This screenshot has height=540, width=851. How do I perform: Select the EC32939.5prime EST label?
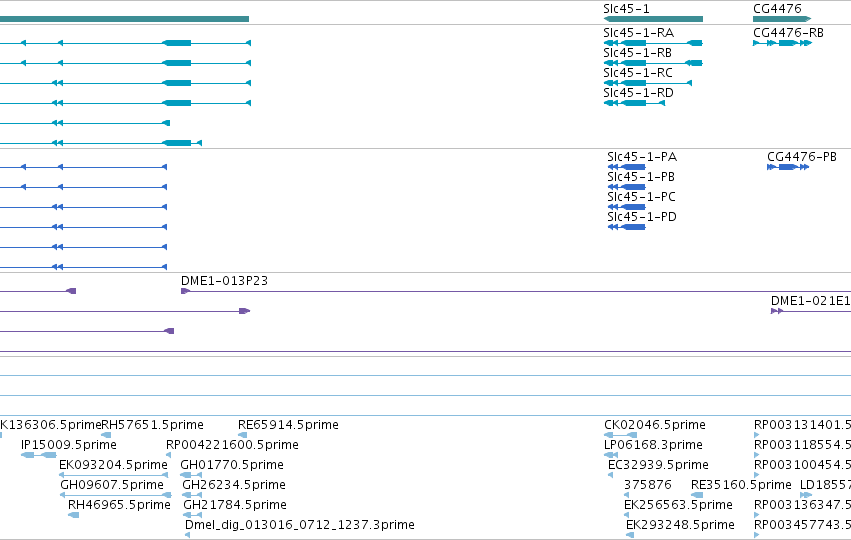coord(658,465)
